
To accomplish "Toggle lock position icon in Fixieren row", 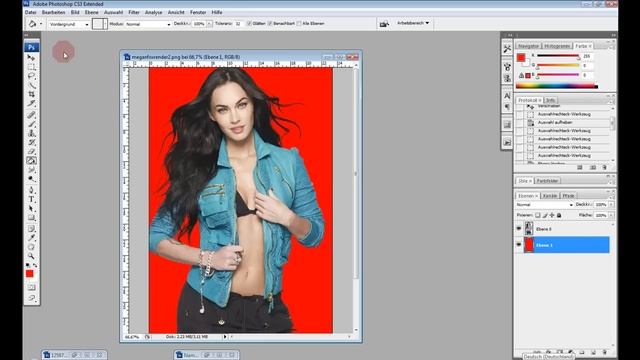I will click(552, 215).
